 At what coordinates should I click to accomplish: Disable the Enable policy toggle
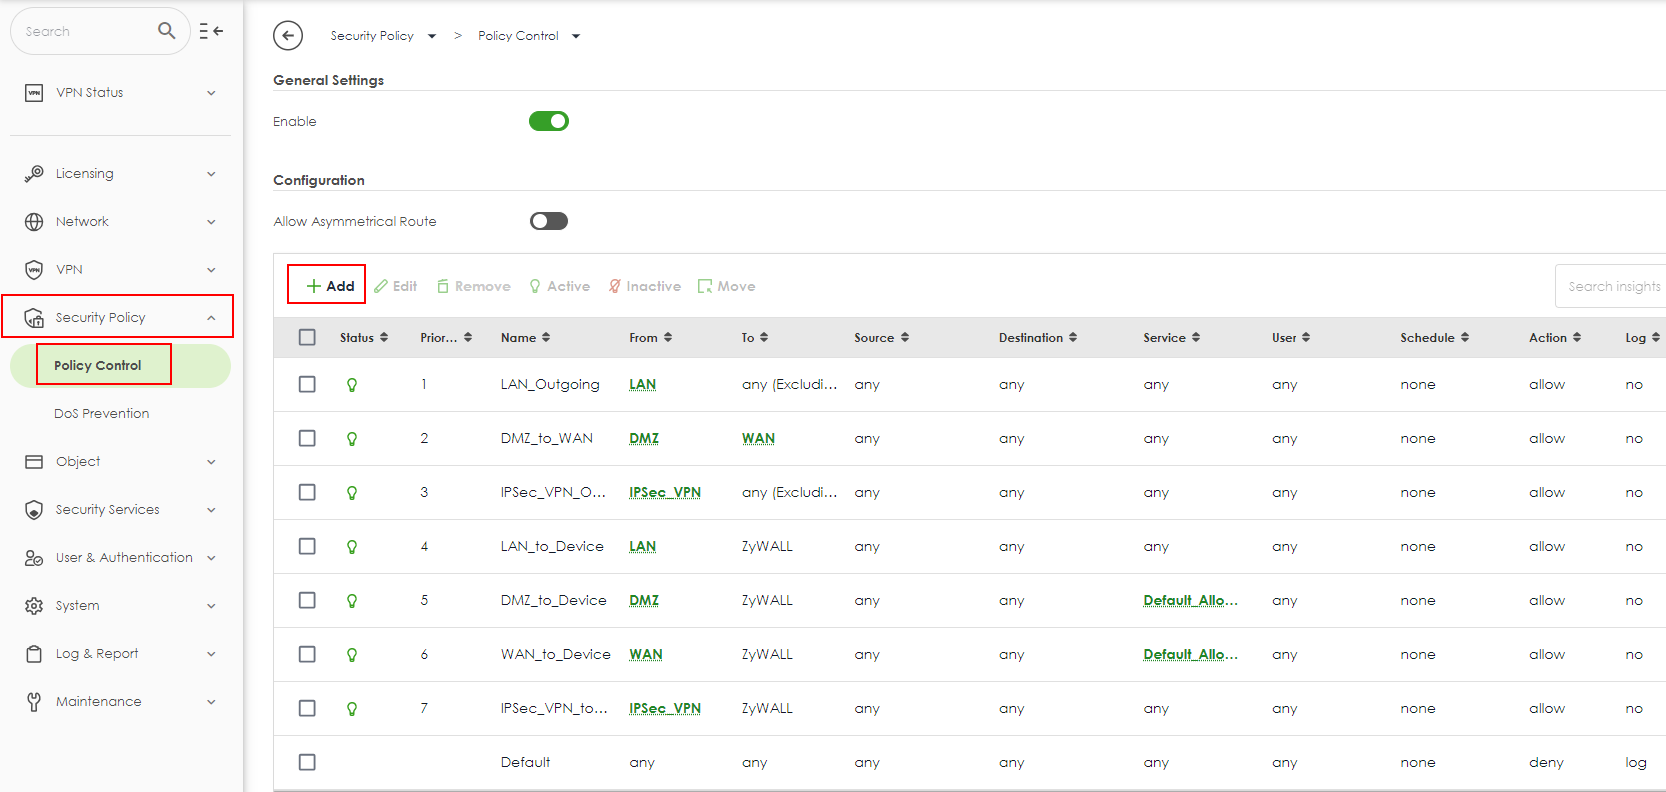tap(548, 121)
